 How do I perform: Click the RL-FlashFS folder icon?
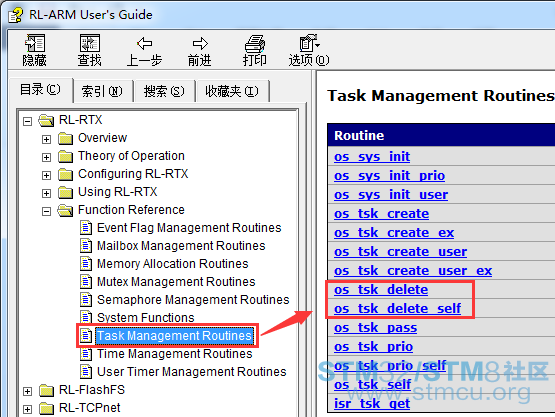tap(46, 390)
